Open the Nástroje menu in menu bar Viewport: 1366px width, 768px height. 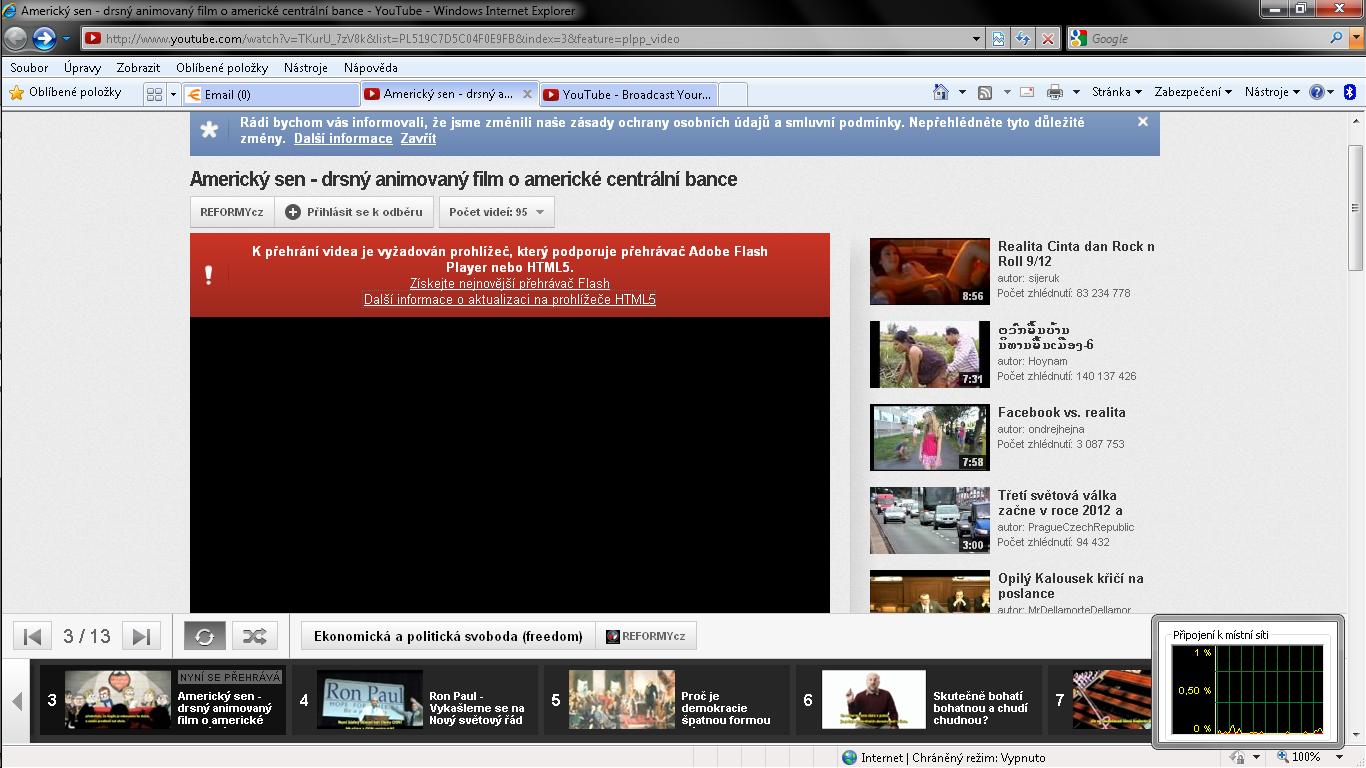[x=306, y=68]
